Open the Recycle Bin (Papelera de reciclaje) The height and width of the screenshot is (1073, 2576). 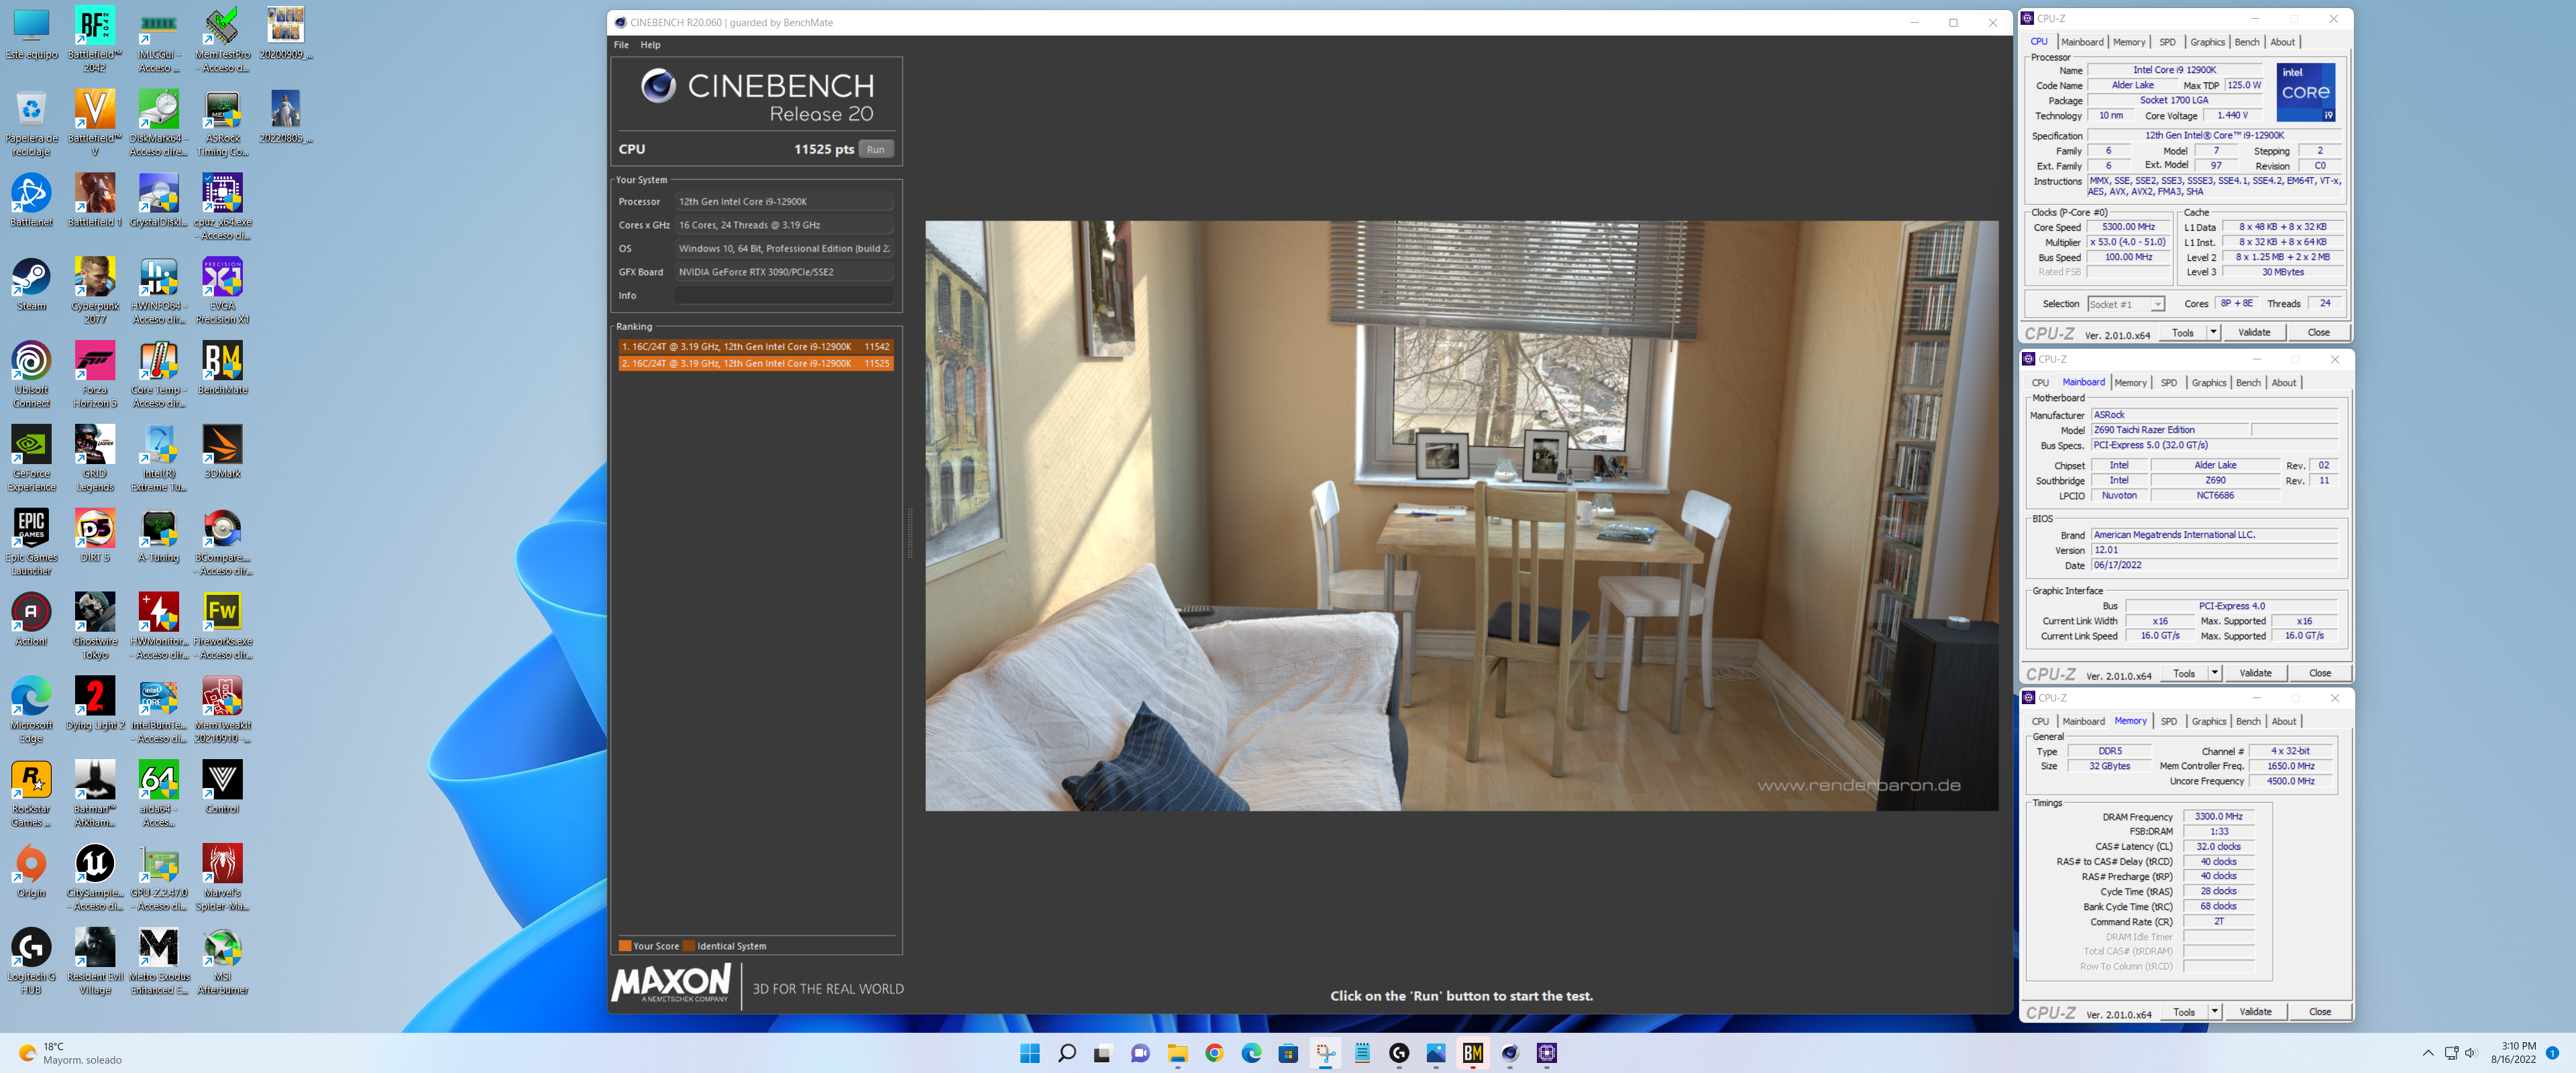pos(31,124)
